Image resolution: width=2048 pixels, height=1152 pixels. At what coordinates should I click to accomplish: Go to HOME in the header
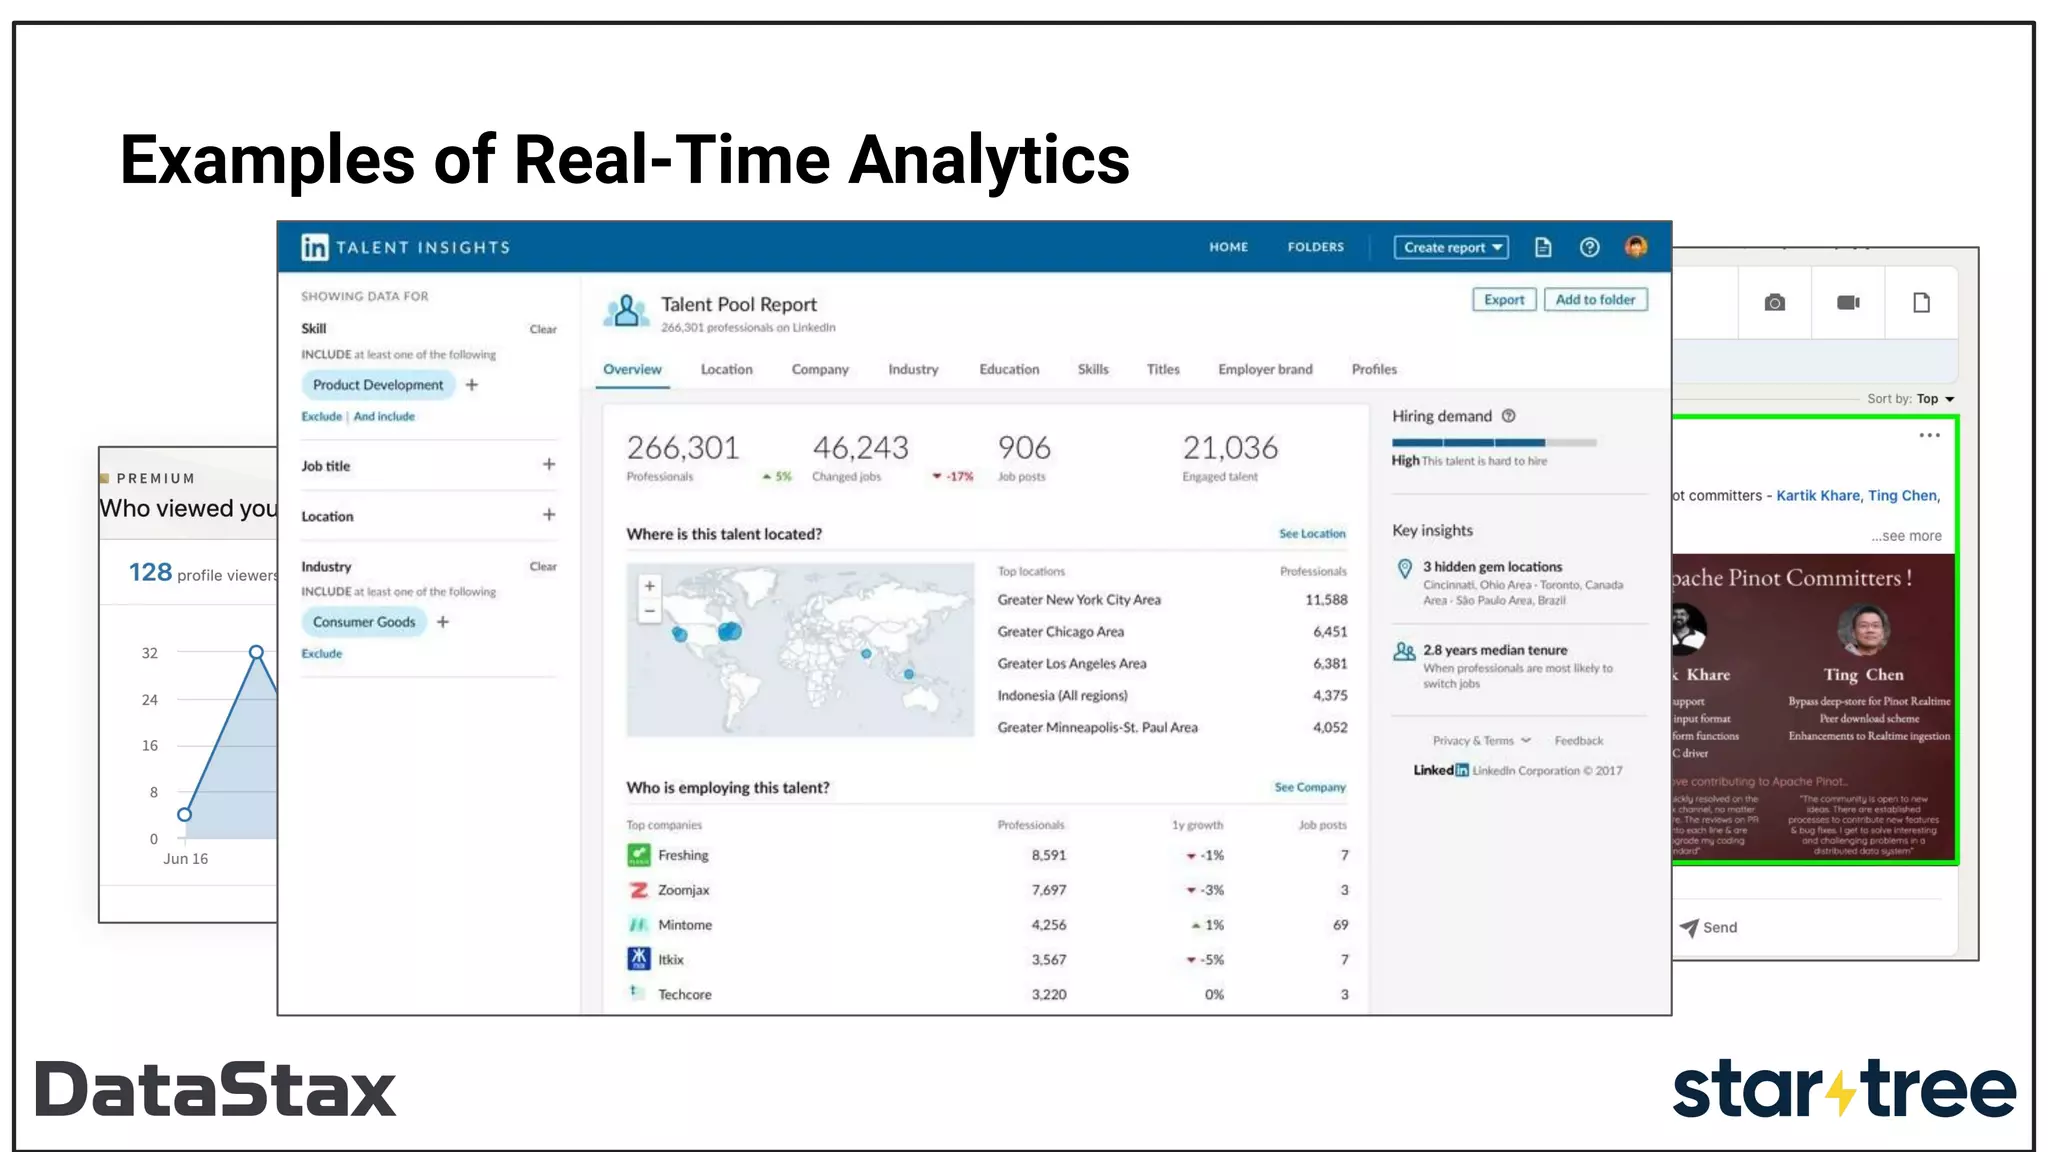pos(1228,247)
